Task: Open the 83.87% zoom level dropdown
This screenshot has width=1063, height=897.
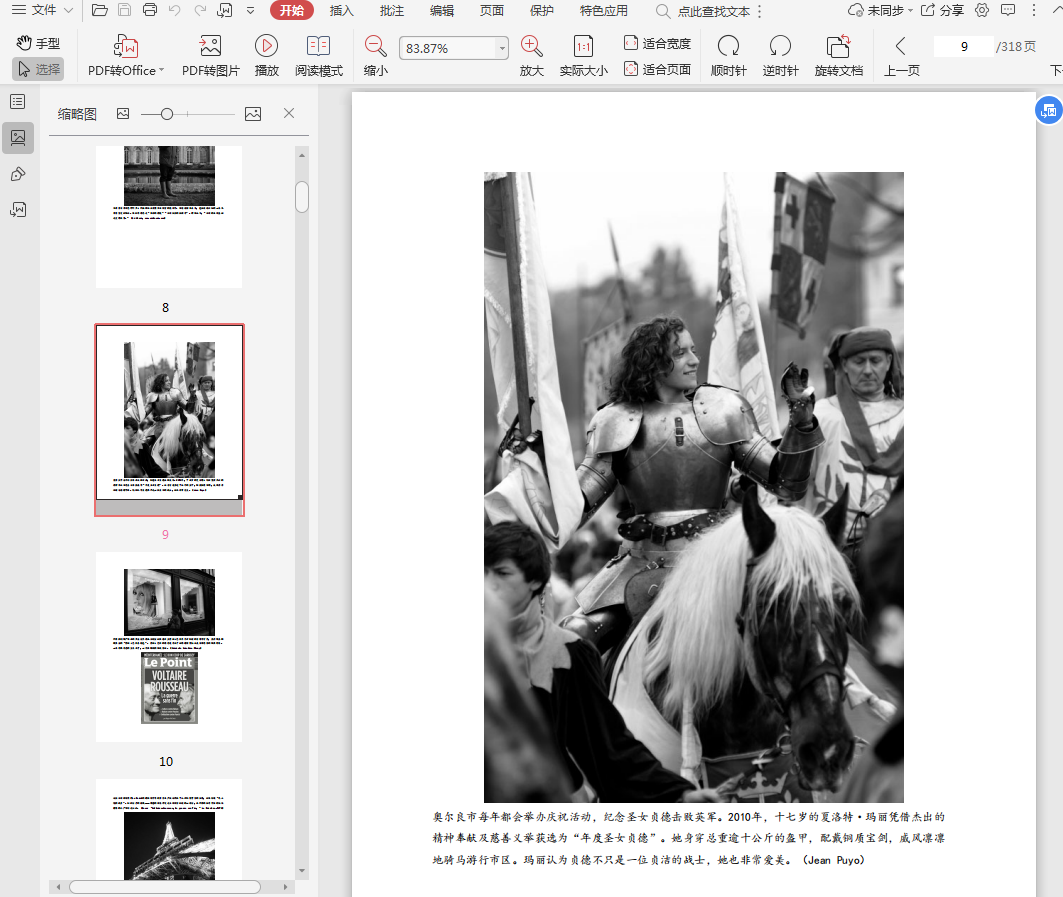Action: [x=501, y=48]
